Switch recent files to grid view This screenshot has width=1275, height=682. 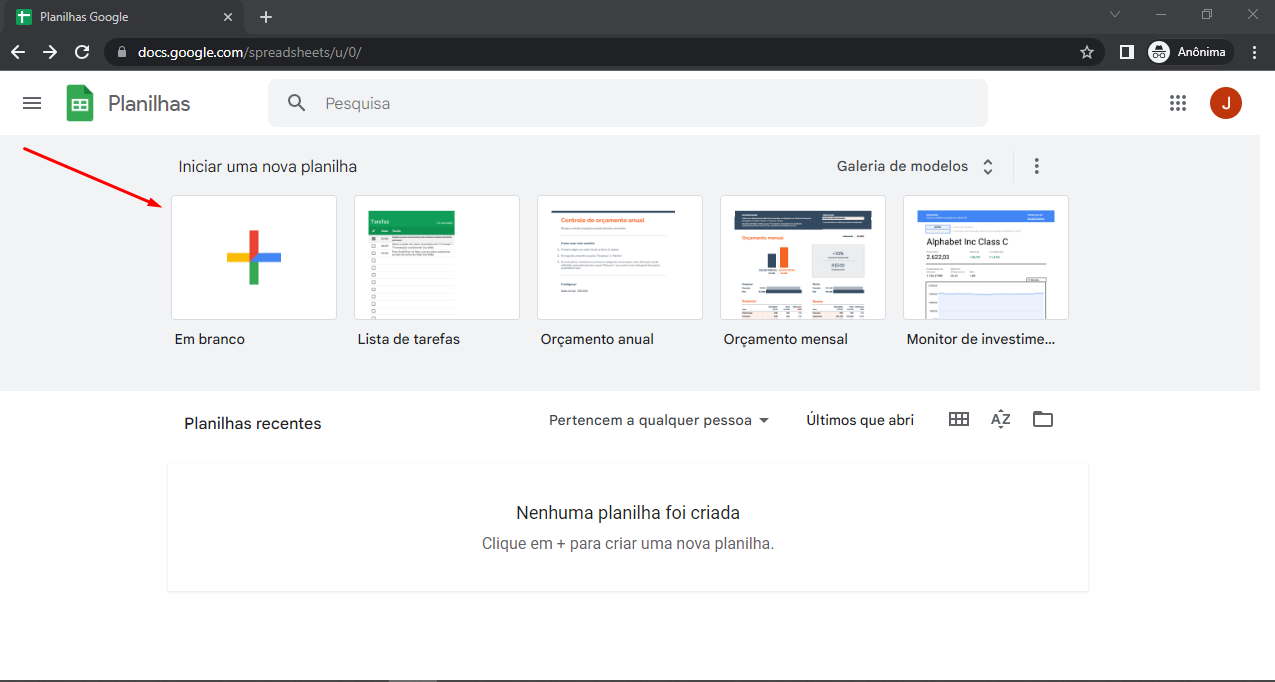[x=958, y=420]
